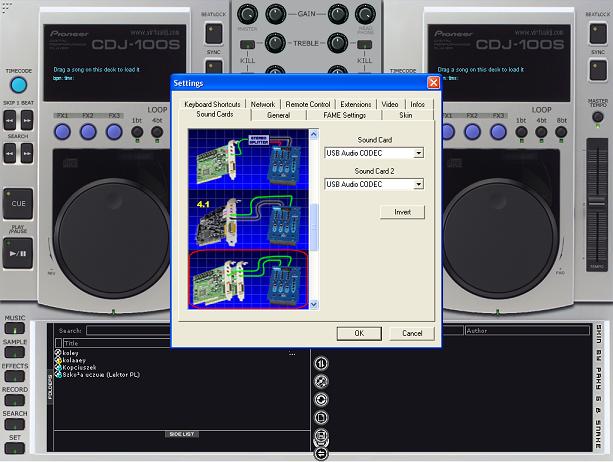The width and height of the screenshot is (613, 462).
Task: Switch to Keyboard Shortcuts tab
Action: coord(212,104)
